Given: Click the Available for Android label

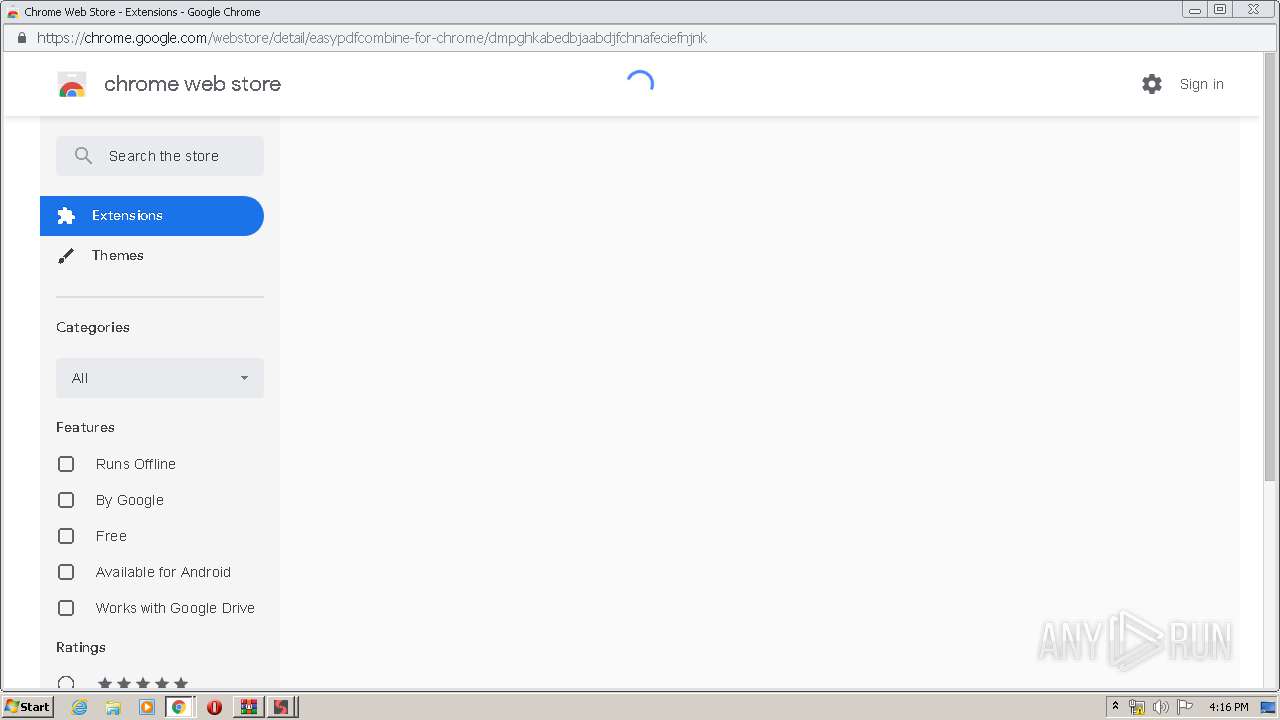Looking at the screenshot, I should tap(163, 572).
